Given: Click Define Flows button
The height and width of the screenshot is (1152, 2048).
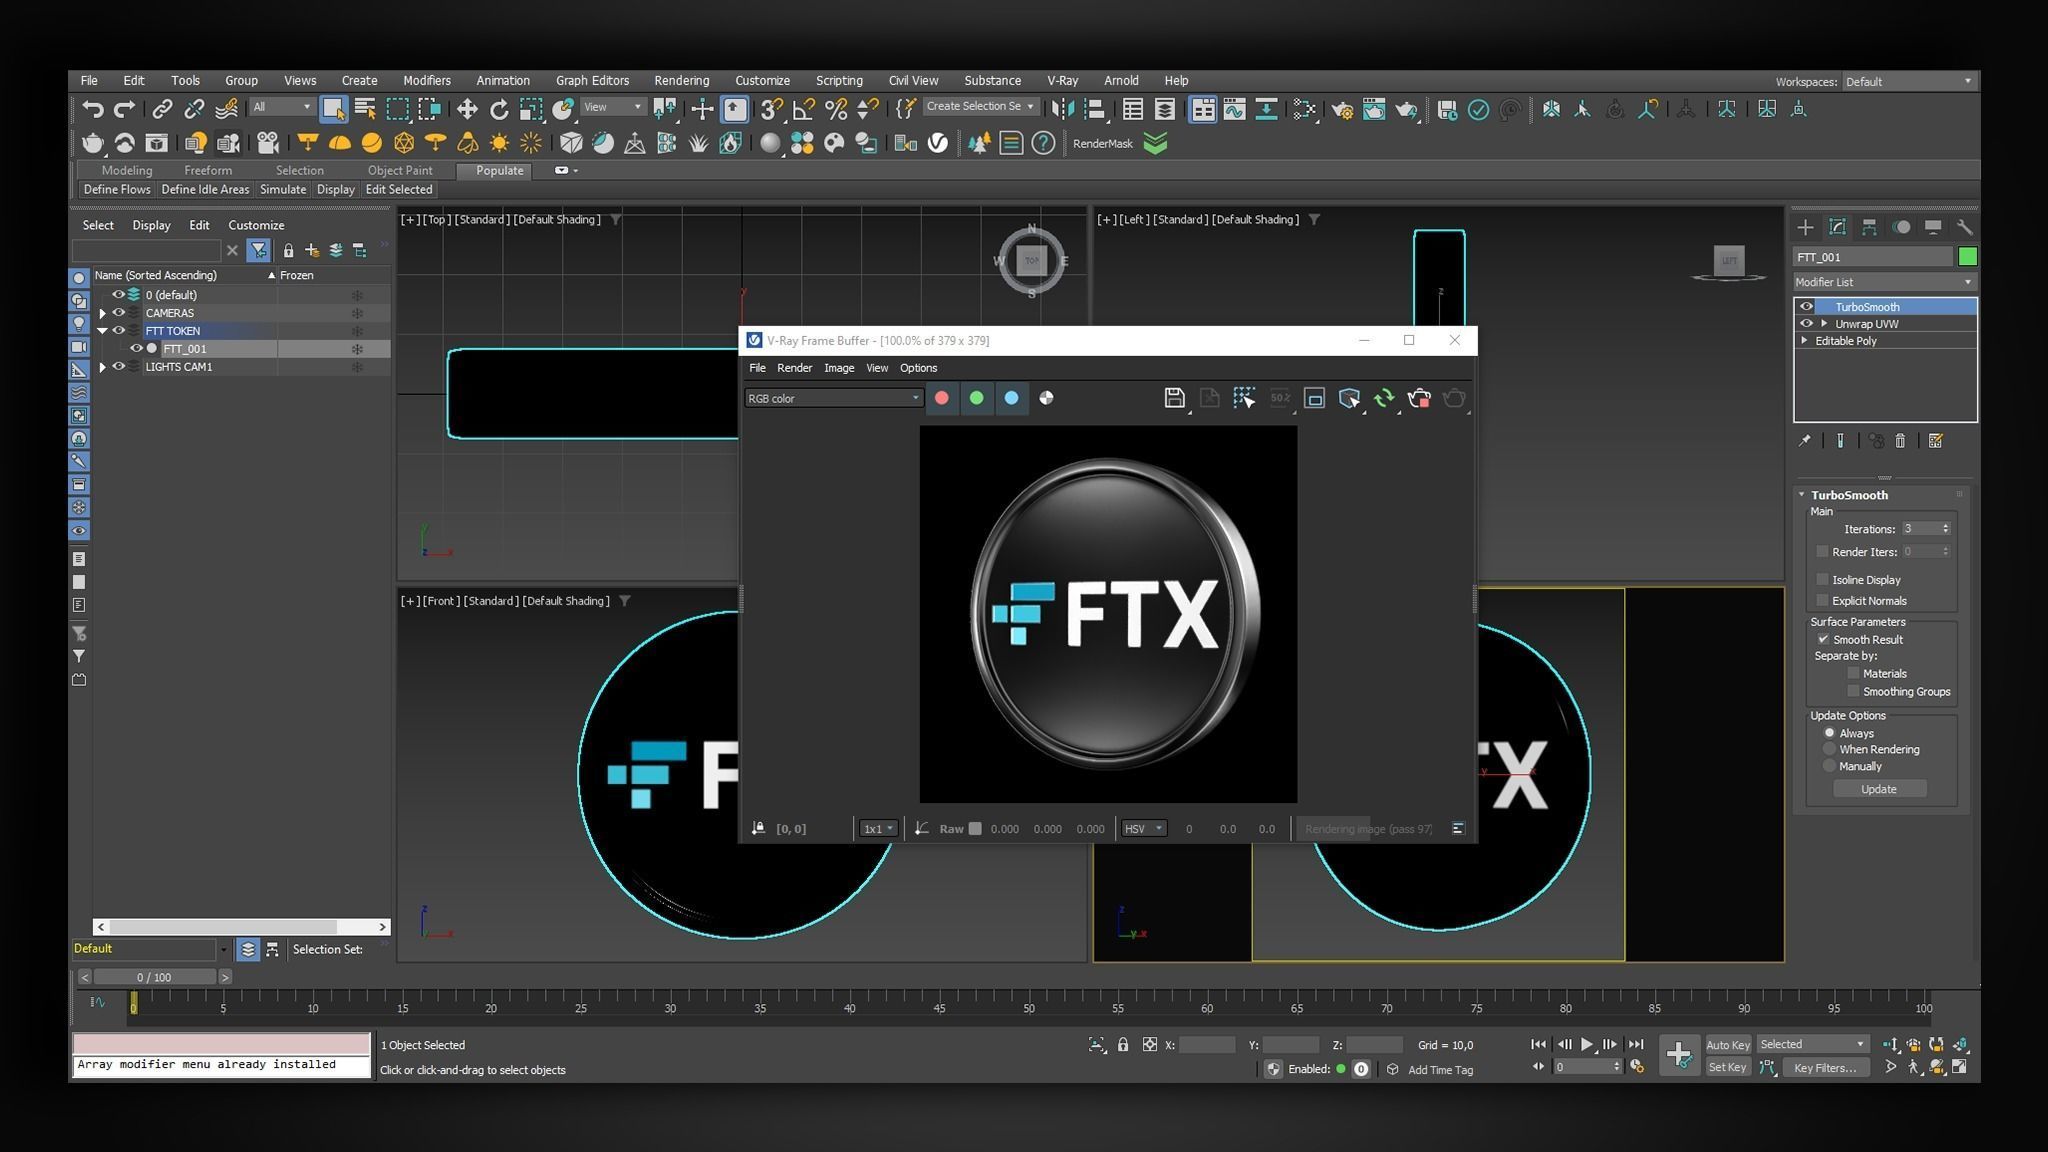Looking at the screenshot, I should [x=117, y=189].
